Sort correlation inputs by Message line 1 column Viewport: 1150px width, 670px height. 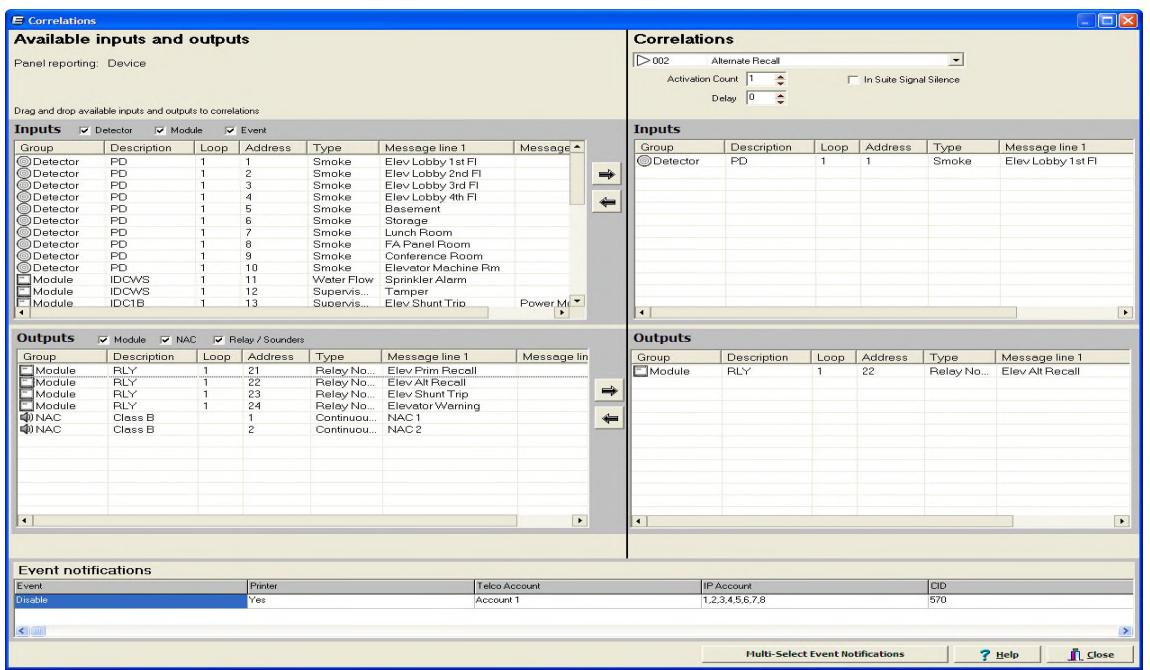tap(1065, 147)
